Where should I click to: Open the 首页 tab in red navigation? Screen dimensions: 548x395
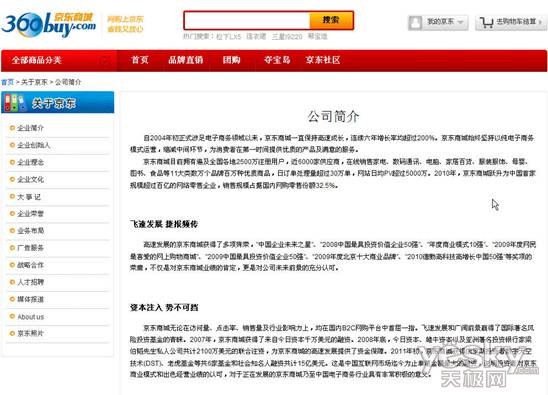coord(140,60)
